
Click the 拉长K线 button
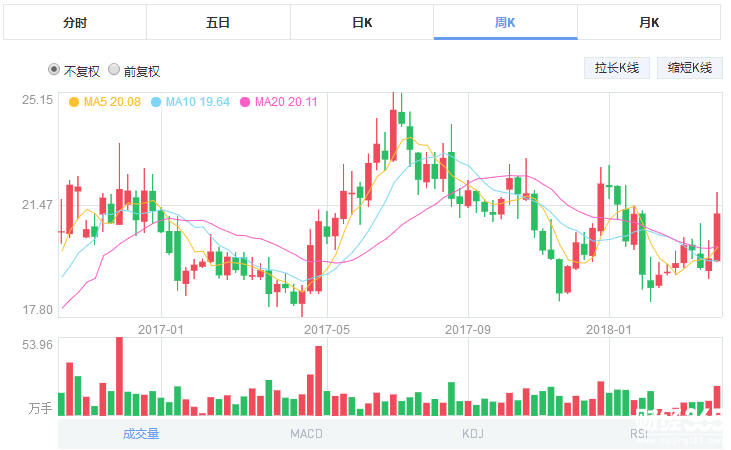click(x=617, y=68)
